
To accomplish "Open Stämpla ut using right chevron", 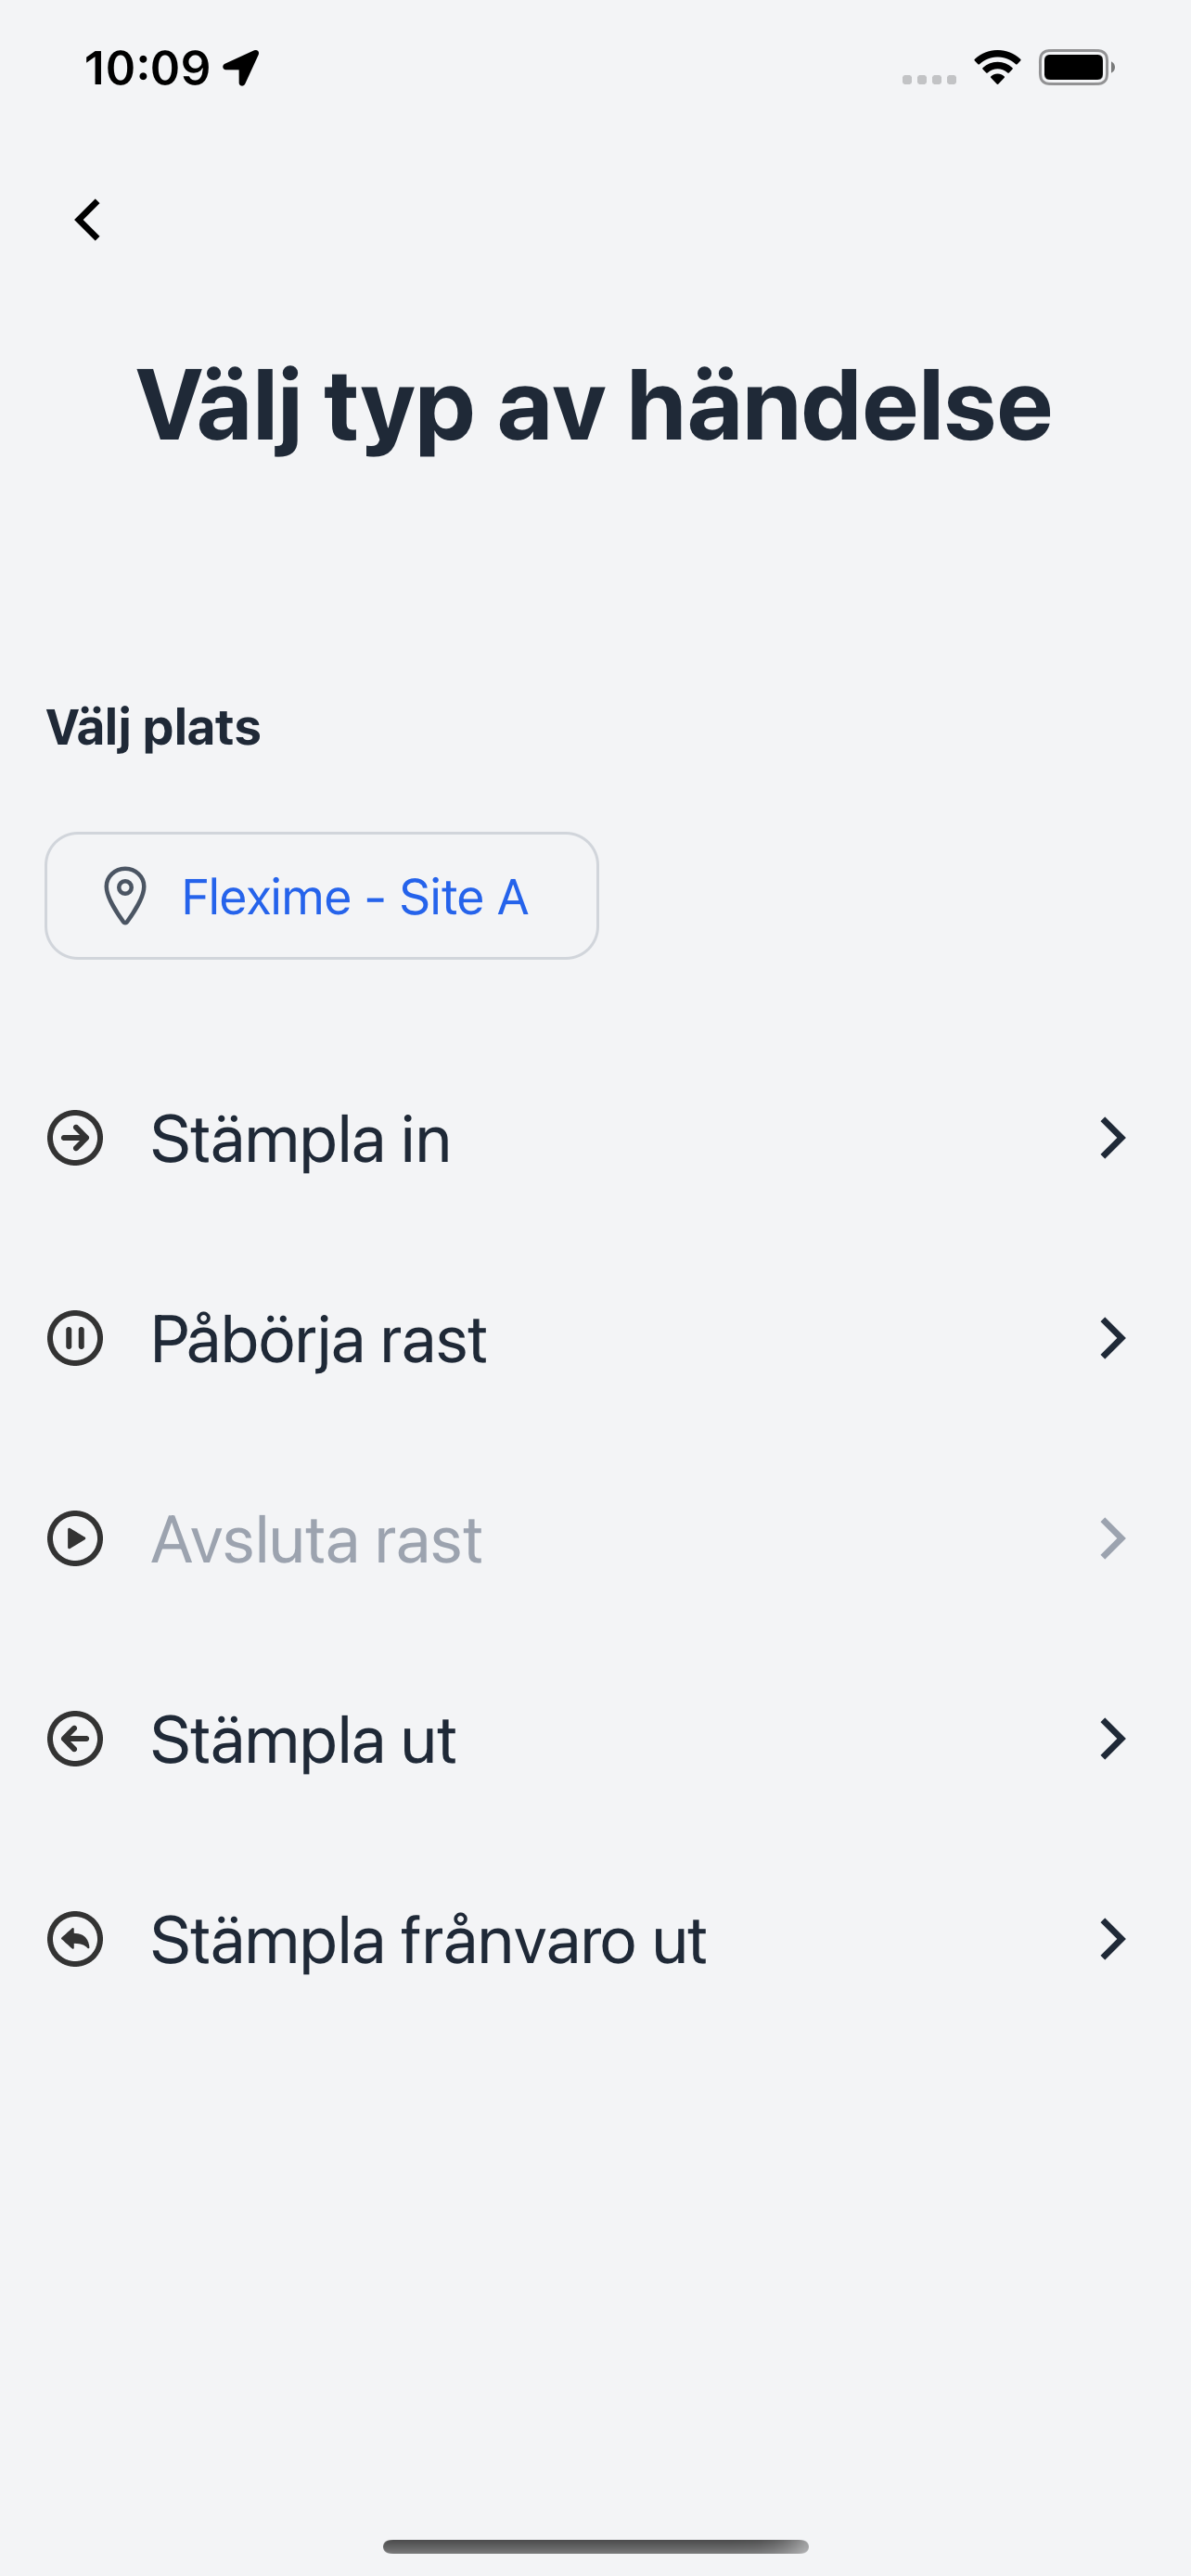I will click(x=1113, y=1739).
